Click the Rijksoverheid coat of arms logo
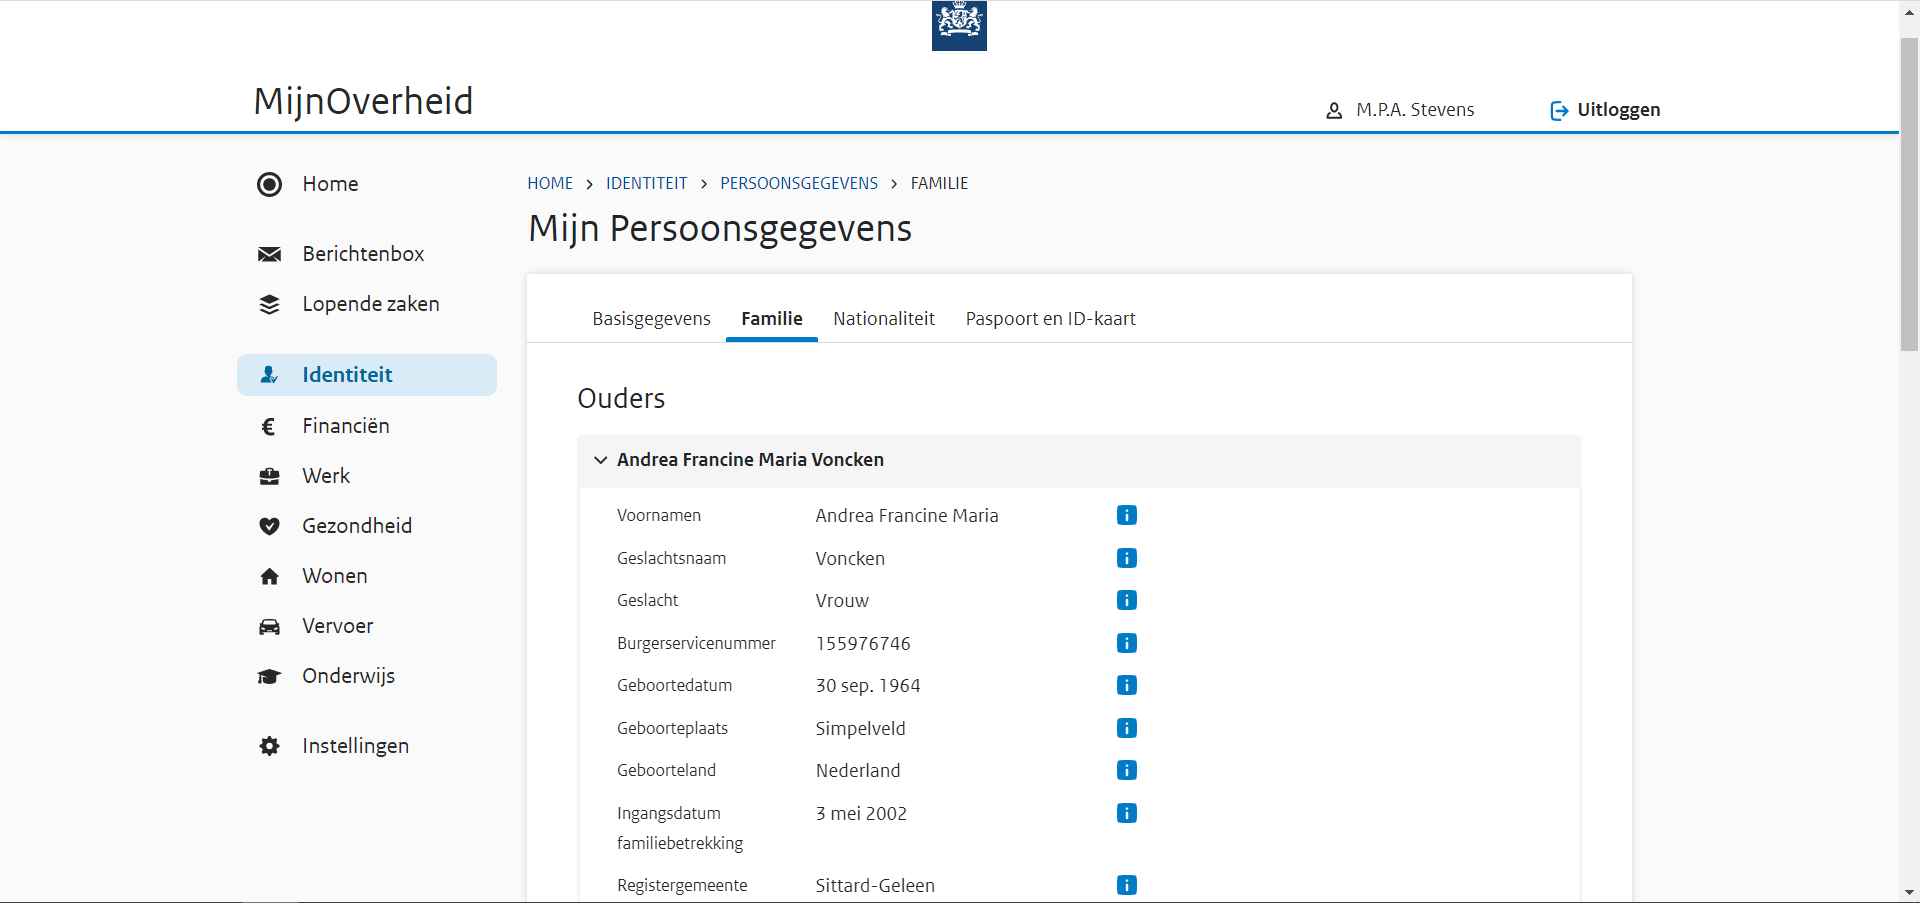Screen dimensions: 1920x903 (x=959, y=25)
